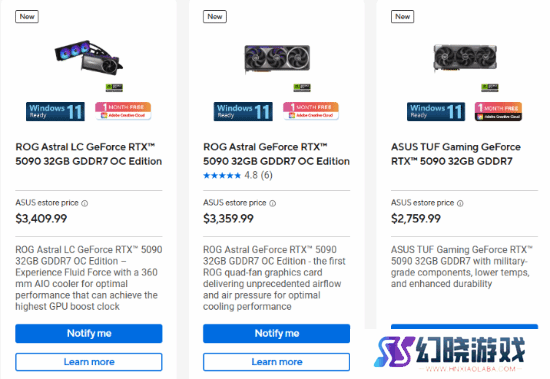
Task: Click the ASUS TUF Gaming card image
Action: click(465, 58)
